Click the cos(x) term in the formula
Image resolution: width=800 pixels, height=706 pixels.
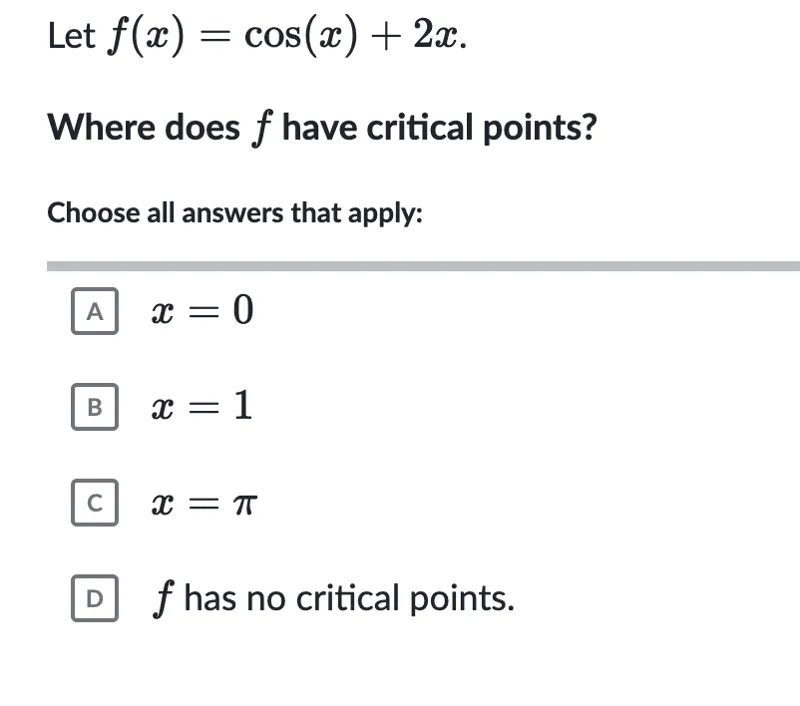[301, 37]
